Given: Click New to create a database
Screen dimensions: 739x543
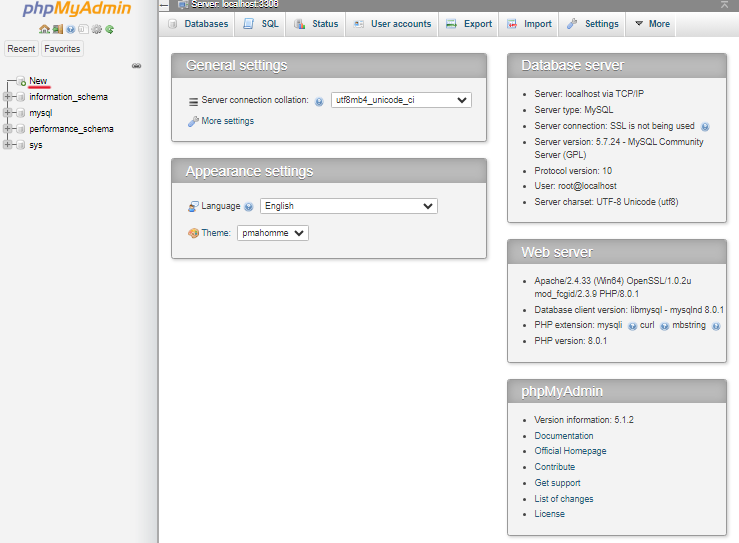Looking at the screenshot, I should click(38, 81).
